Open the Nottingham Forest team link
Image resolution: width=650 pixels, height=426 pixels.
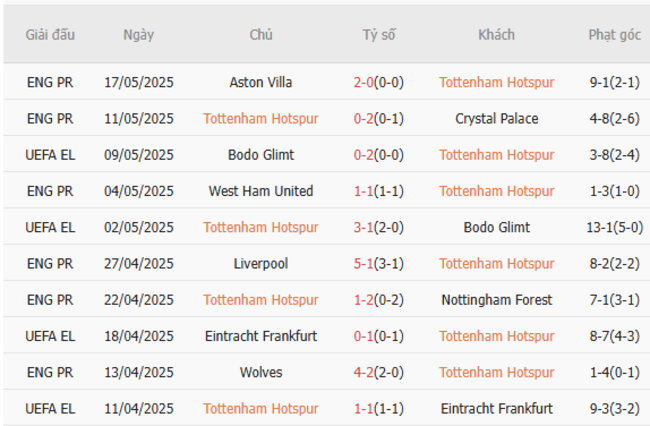[x=496, y=299]
